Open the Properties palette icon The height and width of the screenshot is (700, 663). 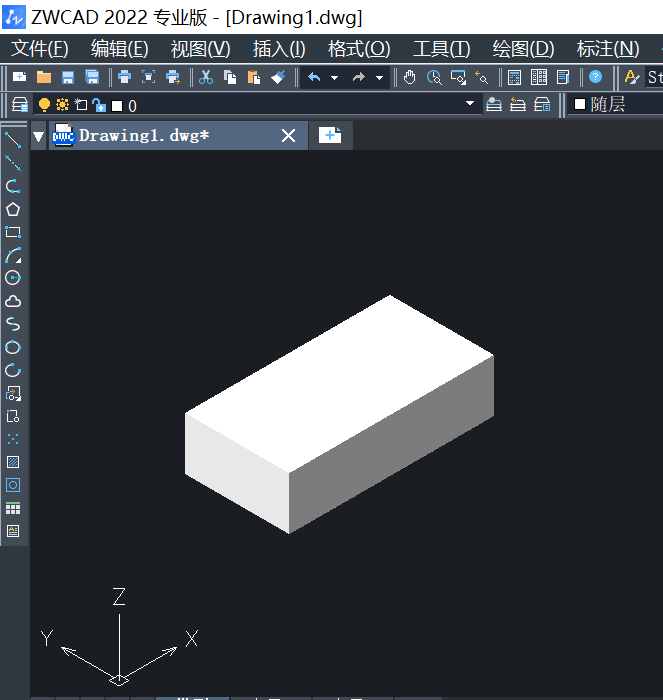click(x=514, y=77)
